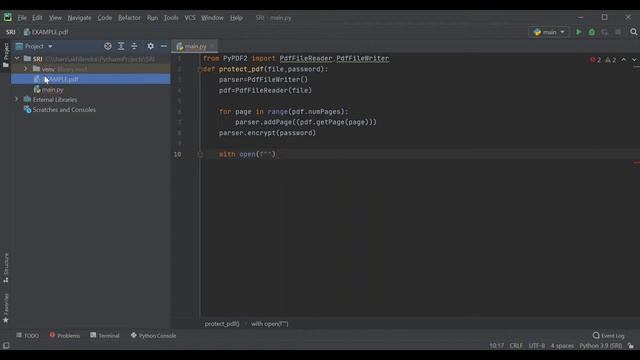Click with open(f"") in editor breadcrumbs
640x360 pixels.
coord(269,324)
